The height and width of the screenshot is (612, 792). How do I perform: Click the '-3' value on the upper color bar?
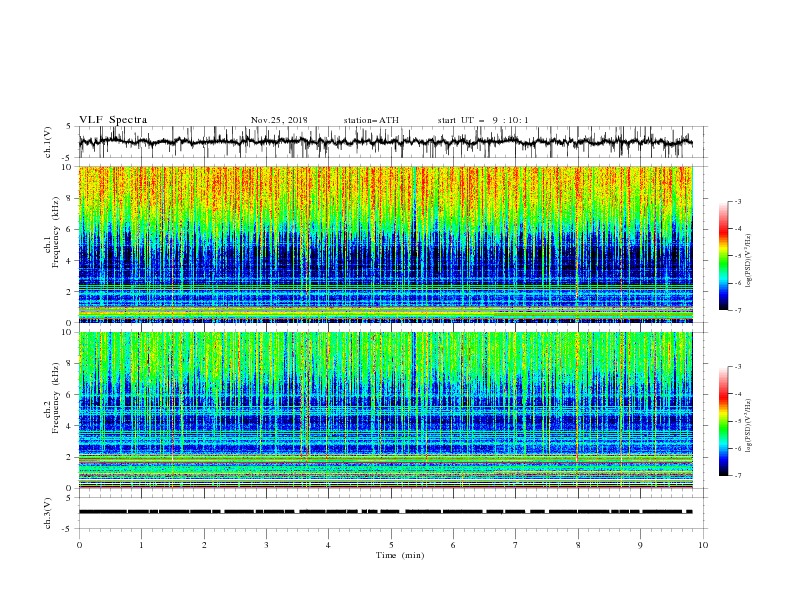[737, 201]
